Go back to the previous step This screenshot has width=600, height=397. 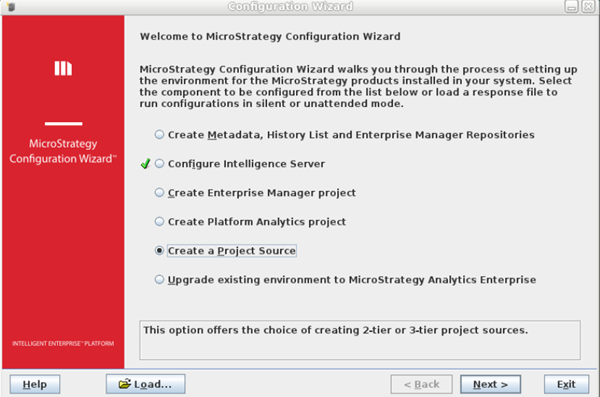[x=421, y=384]
